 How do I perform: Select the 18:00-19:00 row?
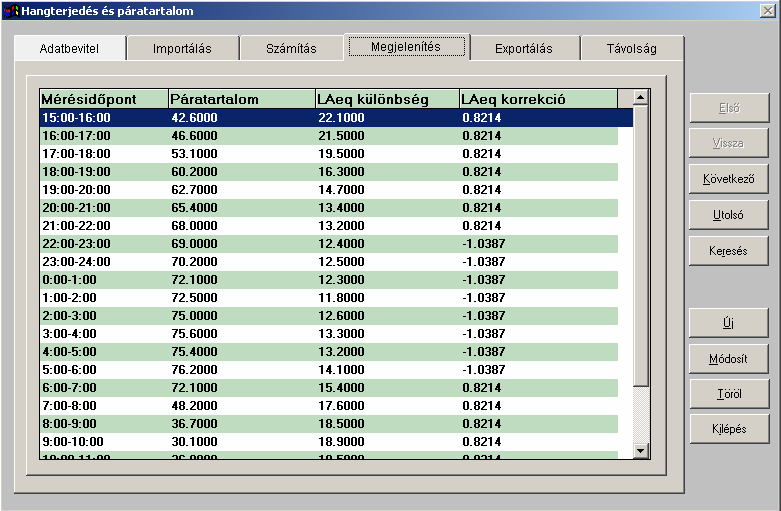329,172
